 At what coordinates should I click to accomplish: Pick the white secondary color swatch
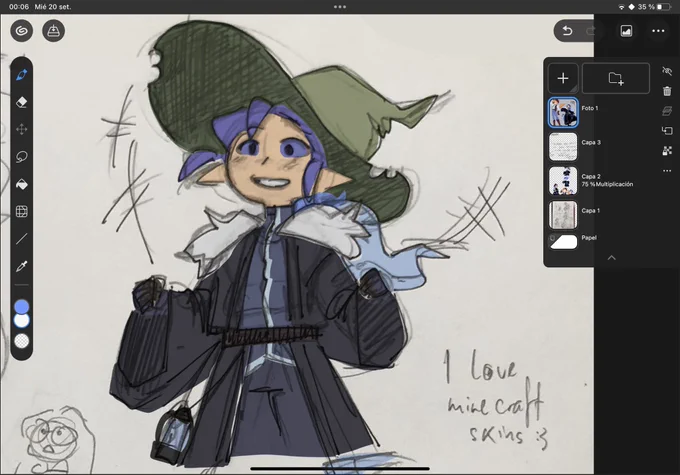[x=22, y=321]
